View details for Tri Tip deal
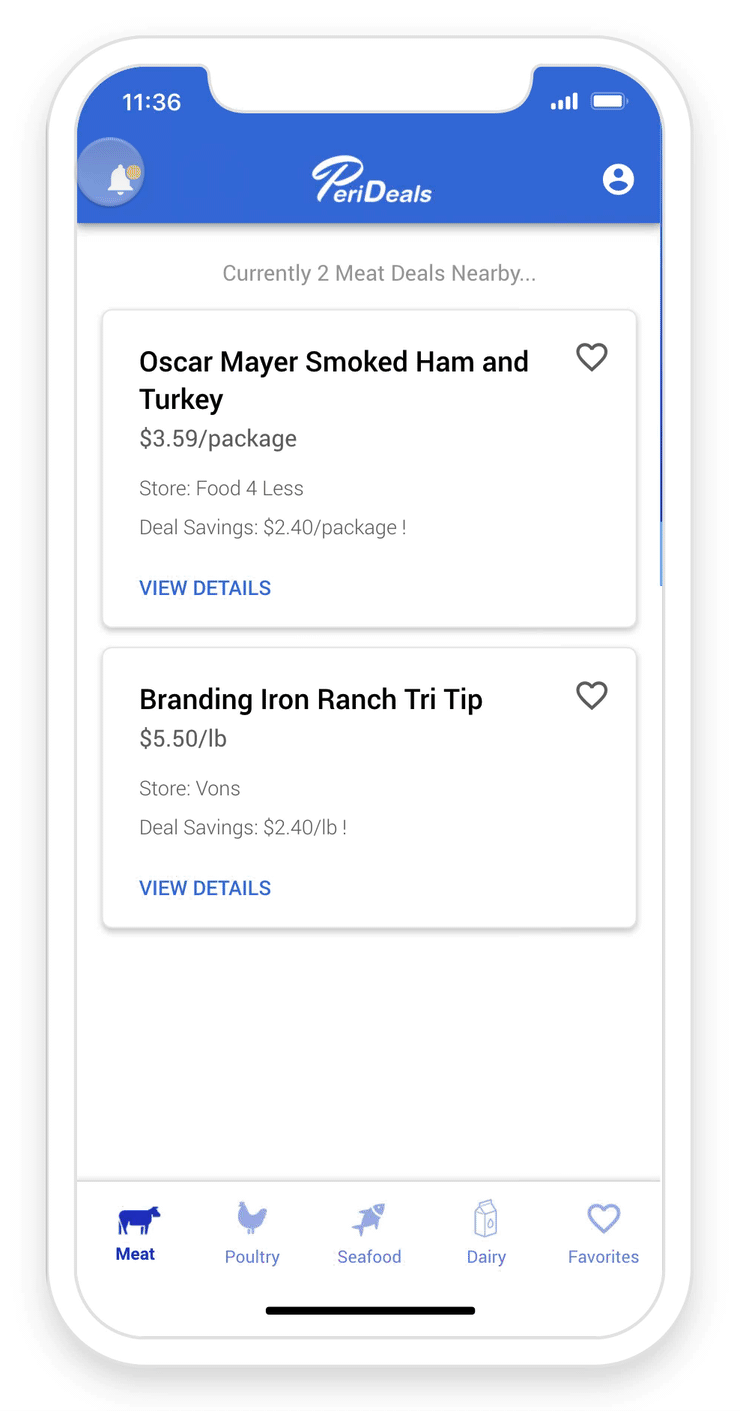740x1412 pixels. [205, 888]
